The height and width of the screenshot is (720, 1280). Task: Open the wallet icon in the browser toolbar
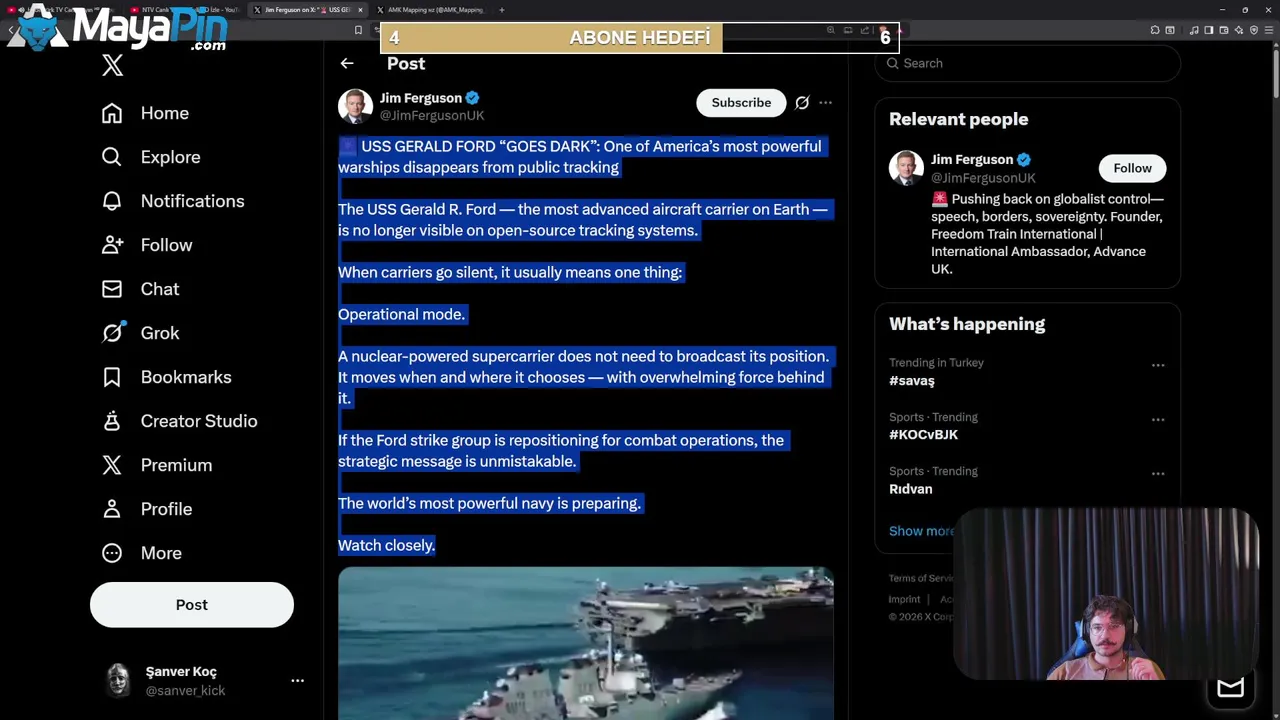point(1224,30)
